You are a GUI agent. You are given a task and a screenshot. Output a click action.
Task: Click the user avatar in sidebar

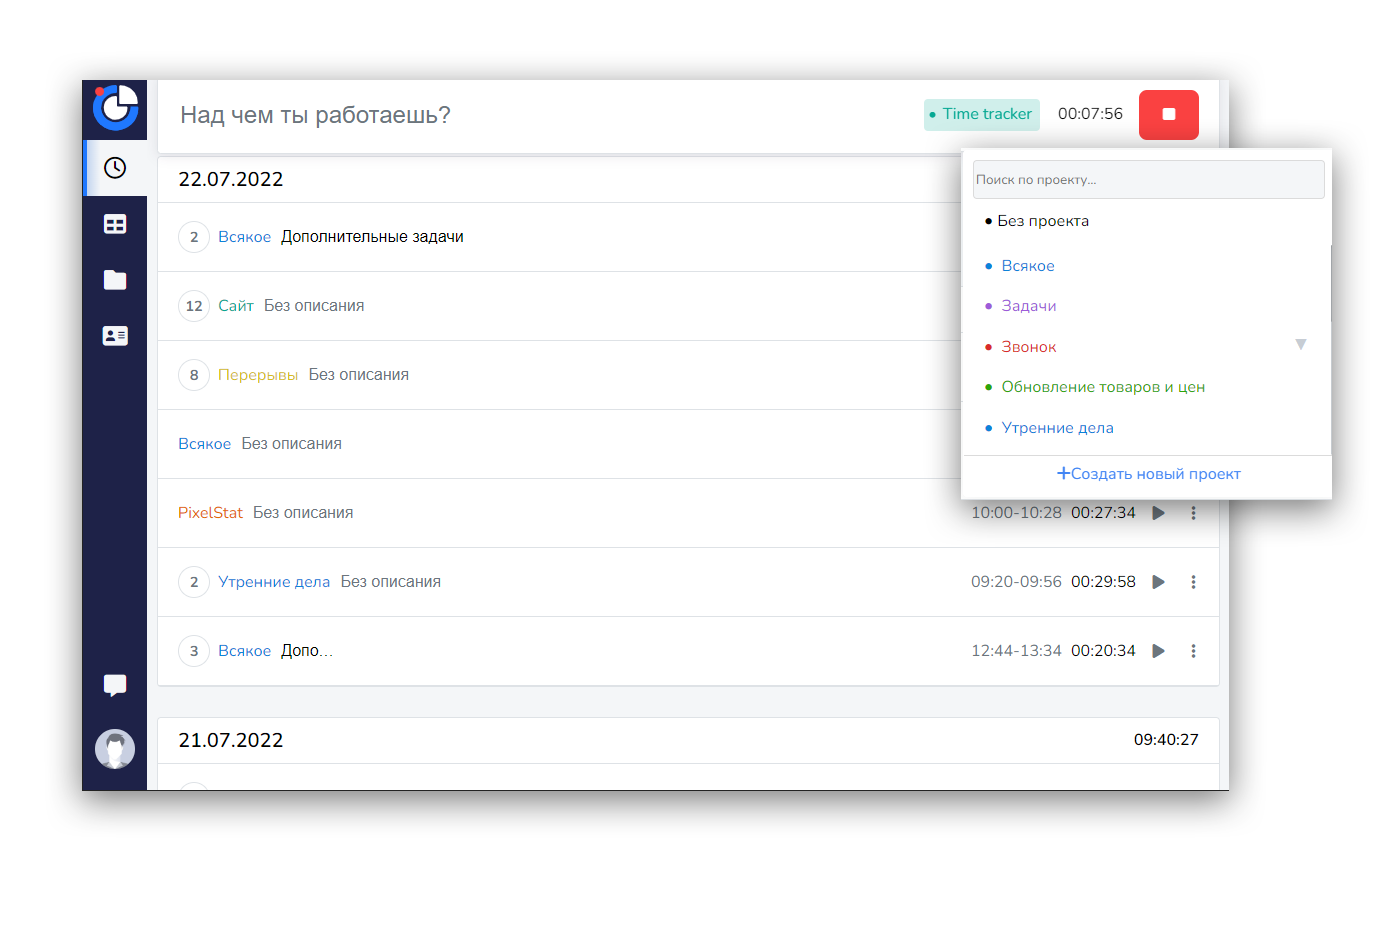tap(115, 749)
